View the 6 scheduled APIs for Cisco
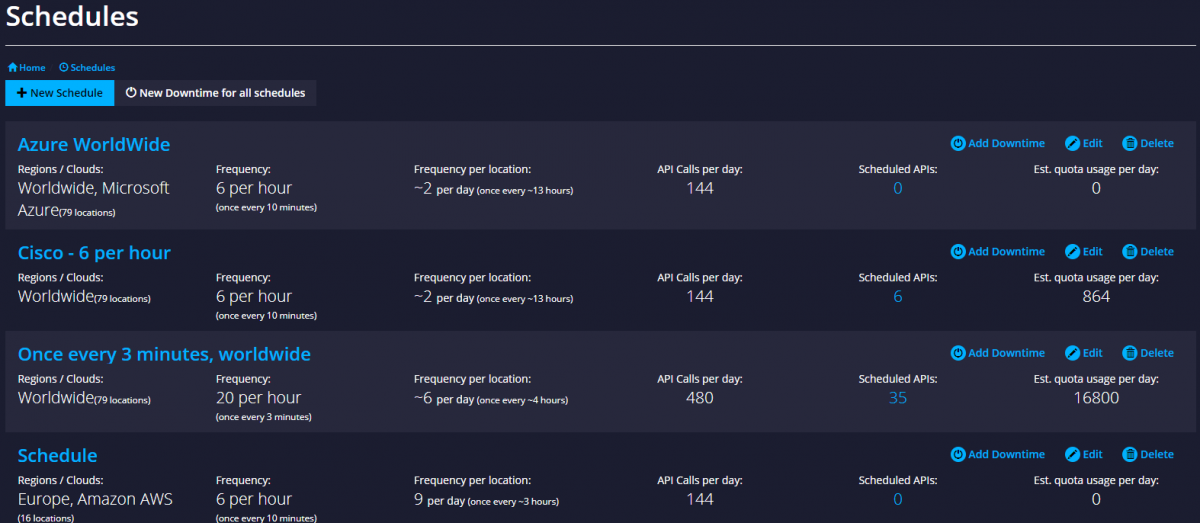Viewport: 1200px width, 523px height. pos(897,296)
